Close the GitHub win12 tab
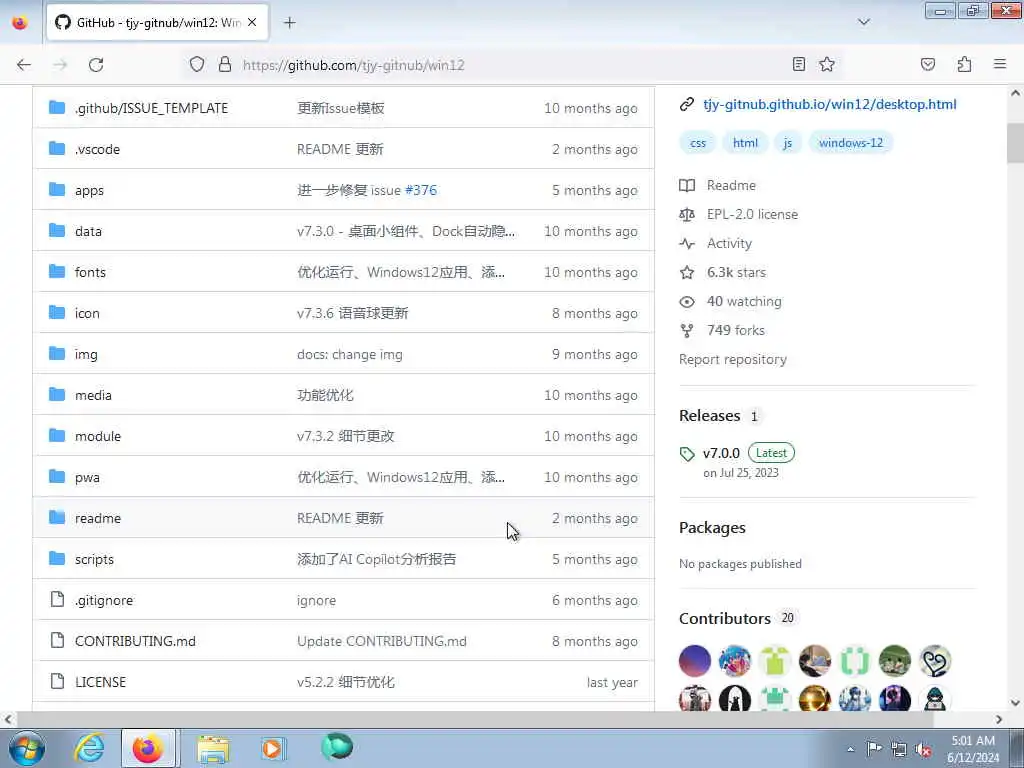1024x768 pixels. 252,22
